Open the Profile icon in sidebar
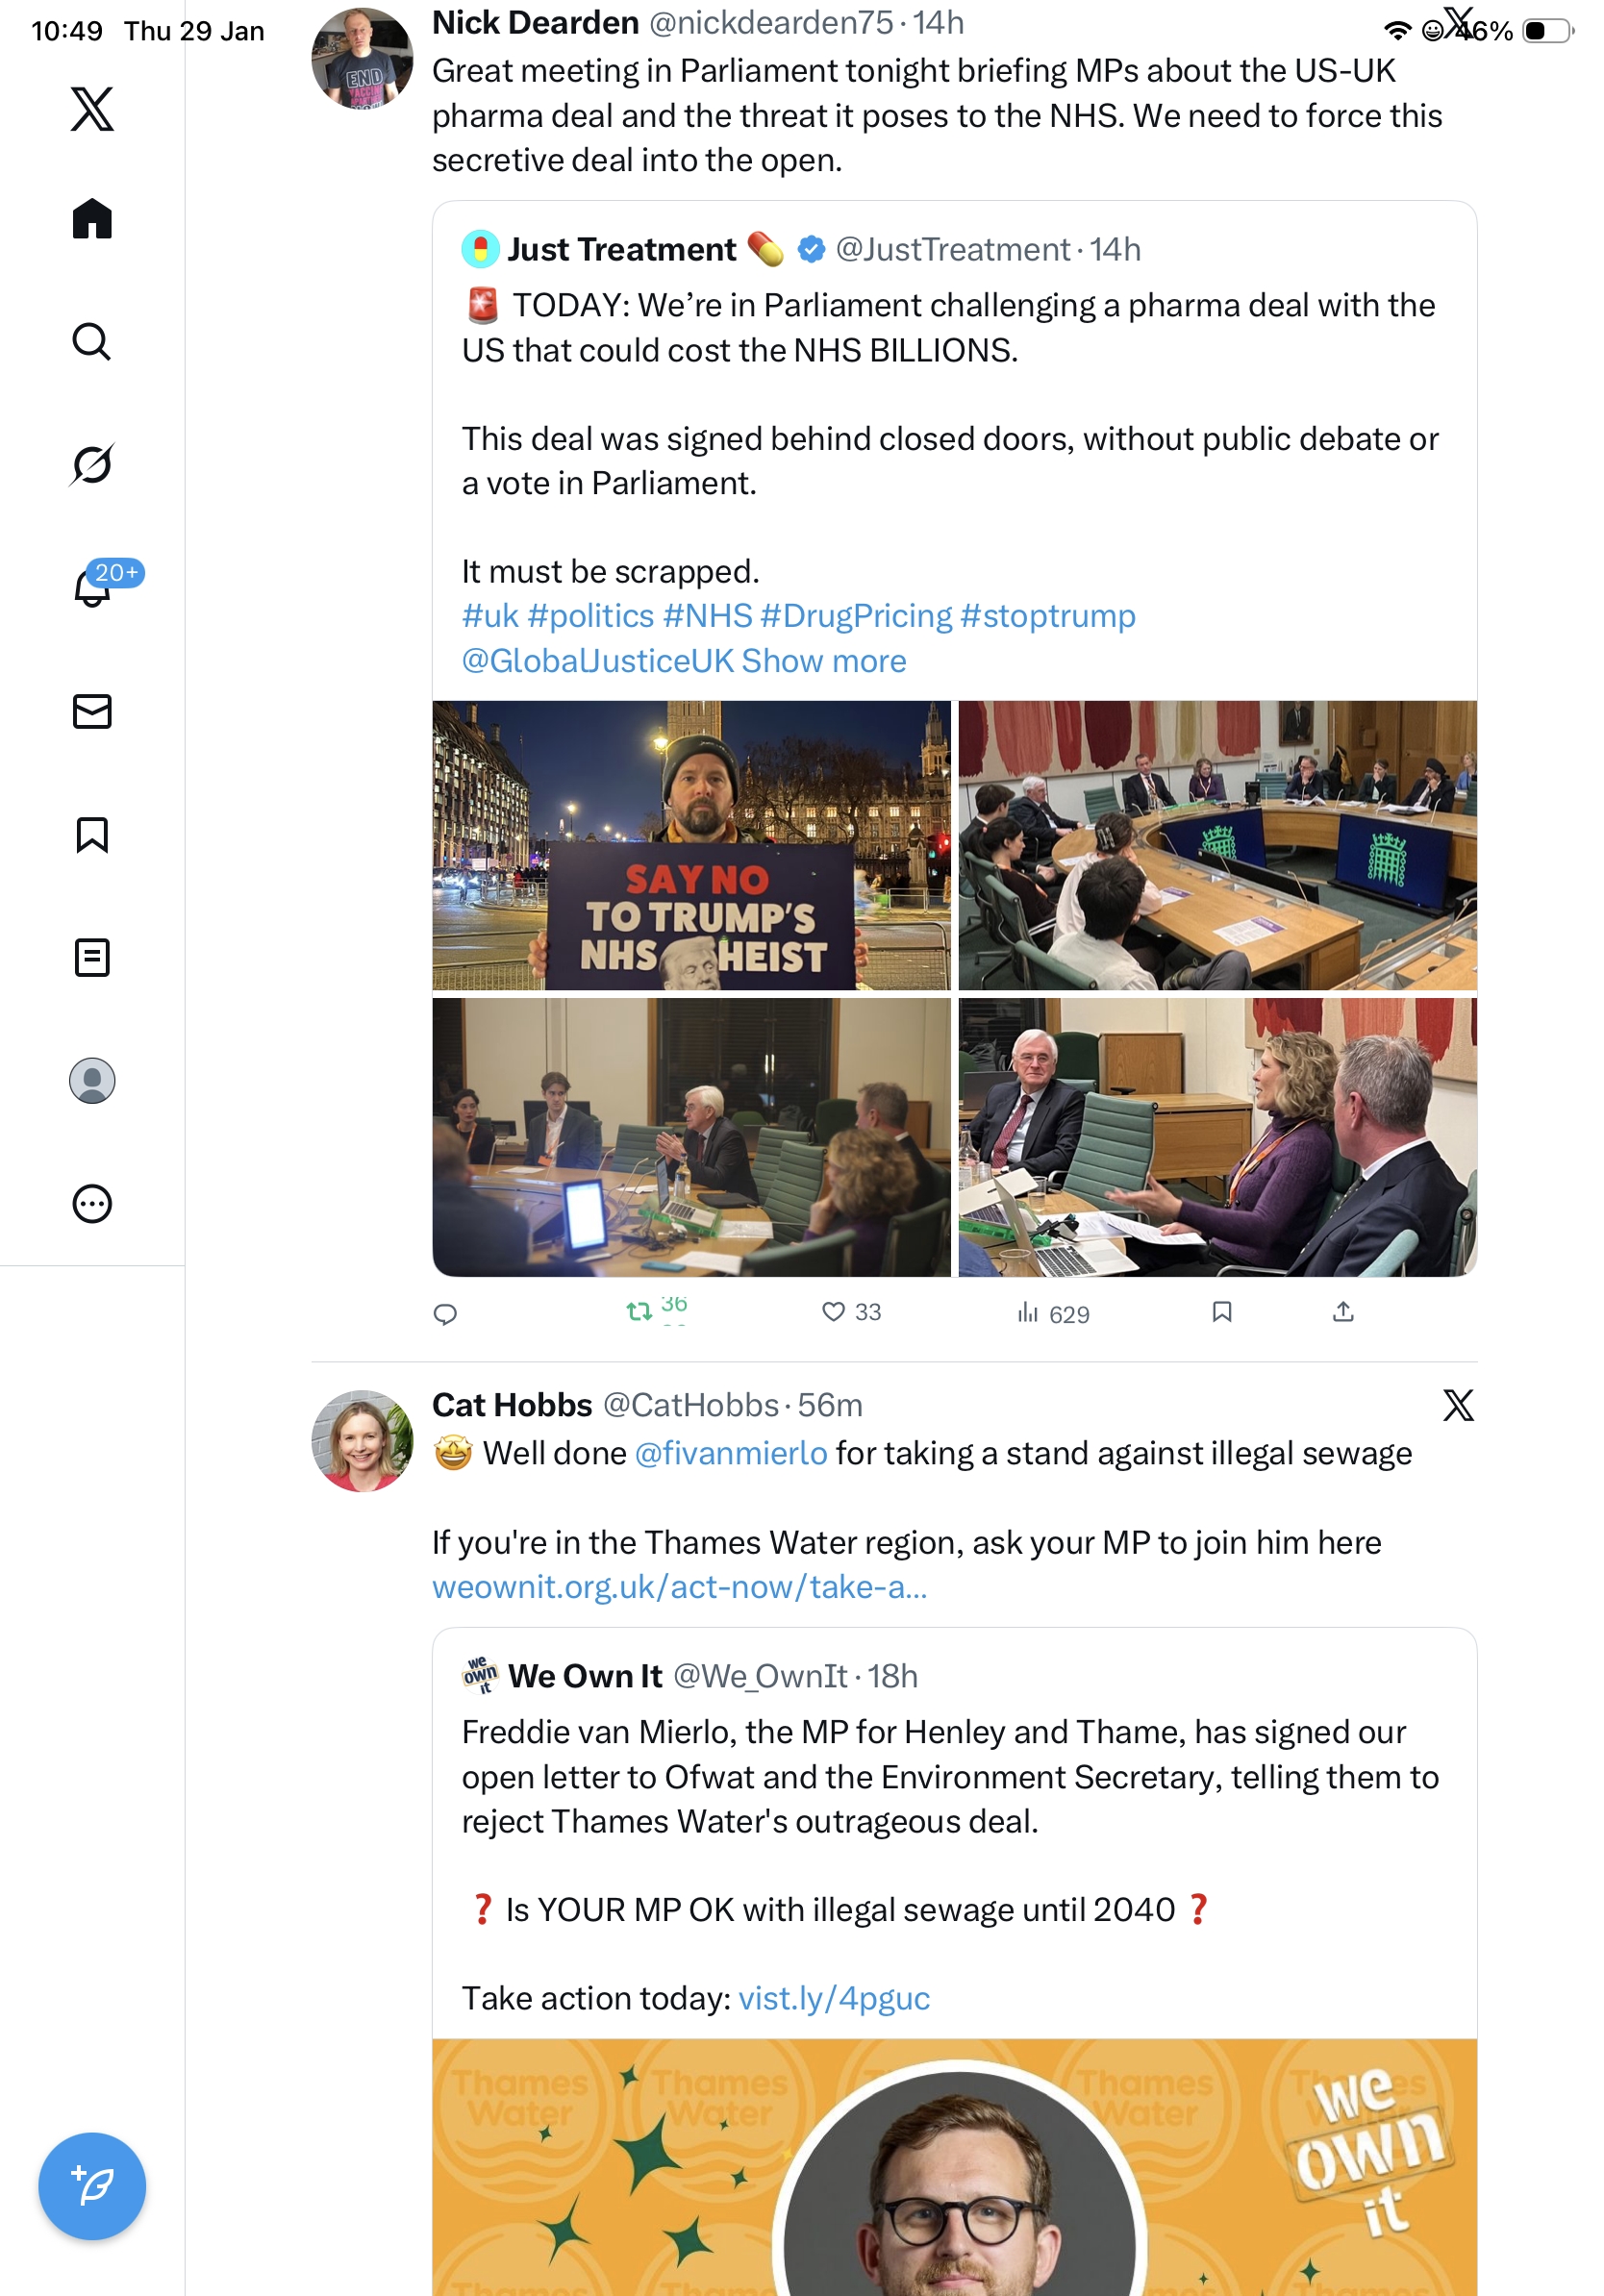The image size is (1604, 2296). 92,1080
